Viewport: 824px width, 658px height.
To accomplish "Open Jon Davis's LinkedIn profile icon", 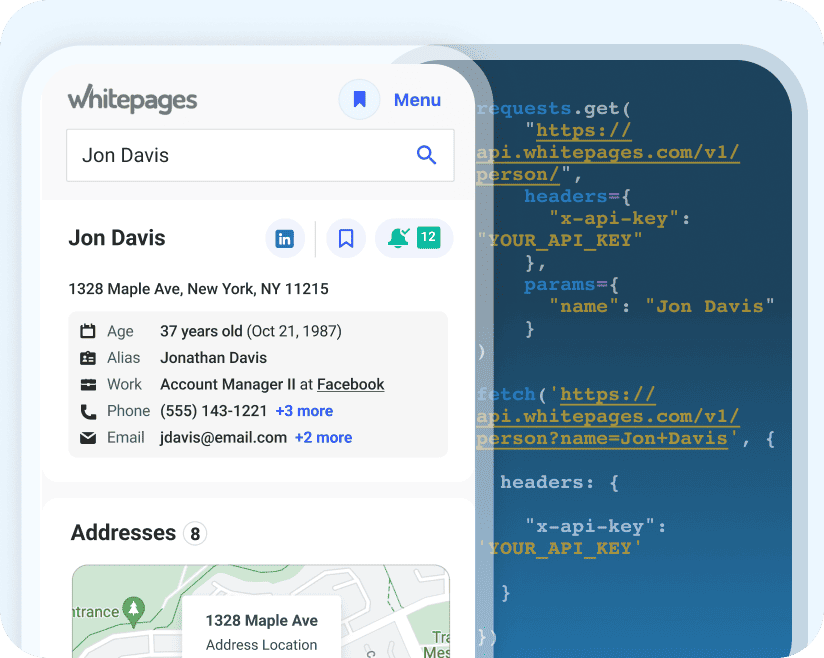I will point(285,239).
